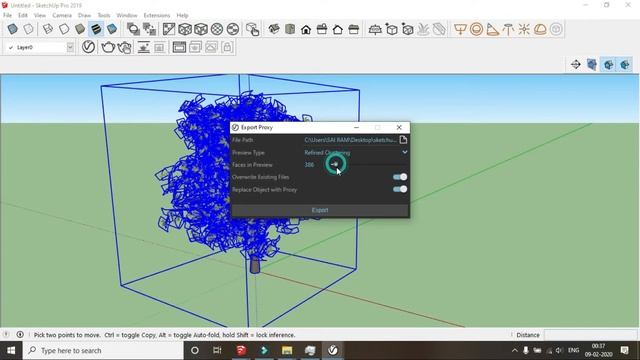Open the Windows Start menu
The height and width of the screenshot is (360, 640).
11,350
